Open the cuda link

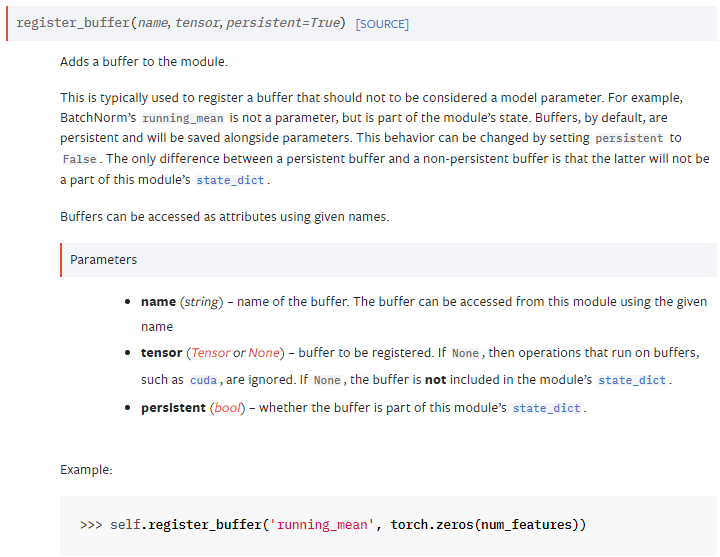click(203, 380)
